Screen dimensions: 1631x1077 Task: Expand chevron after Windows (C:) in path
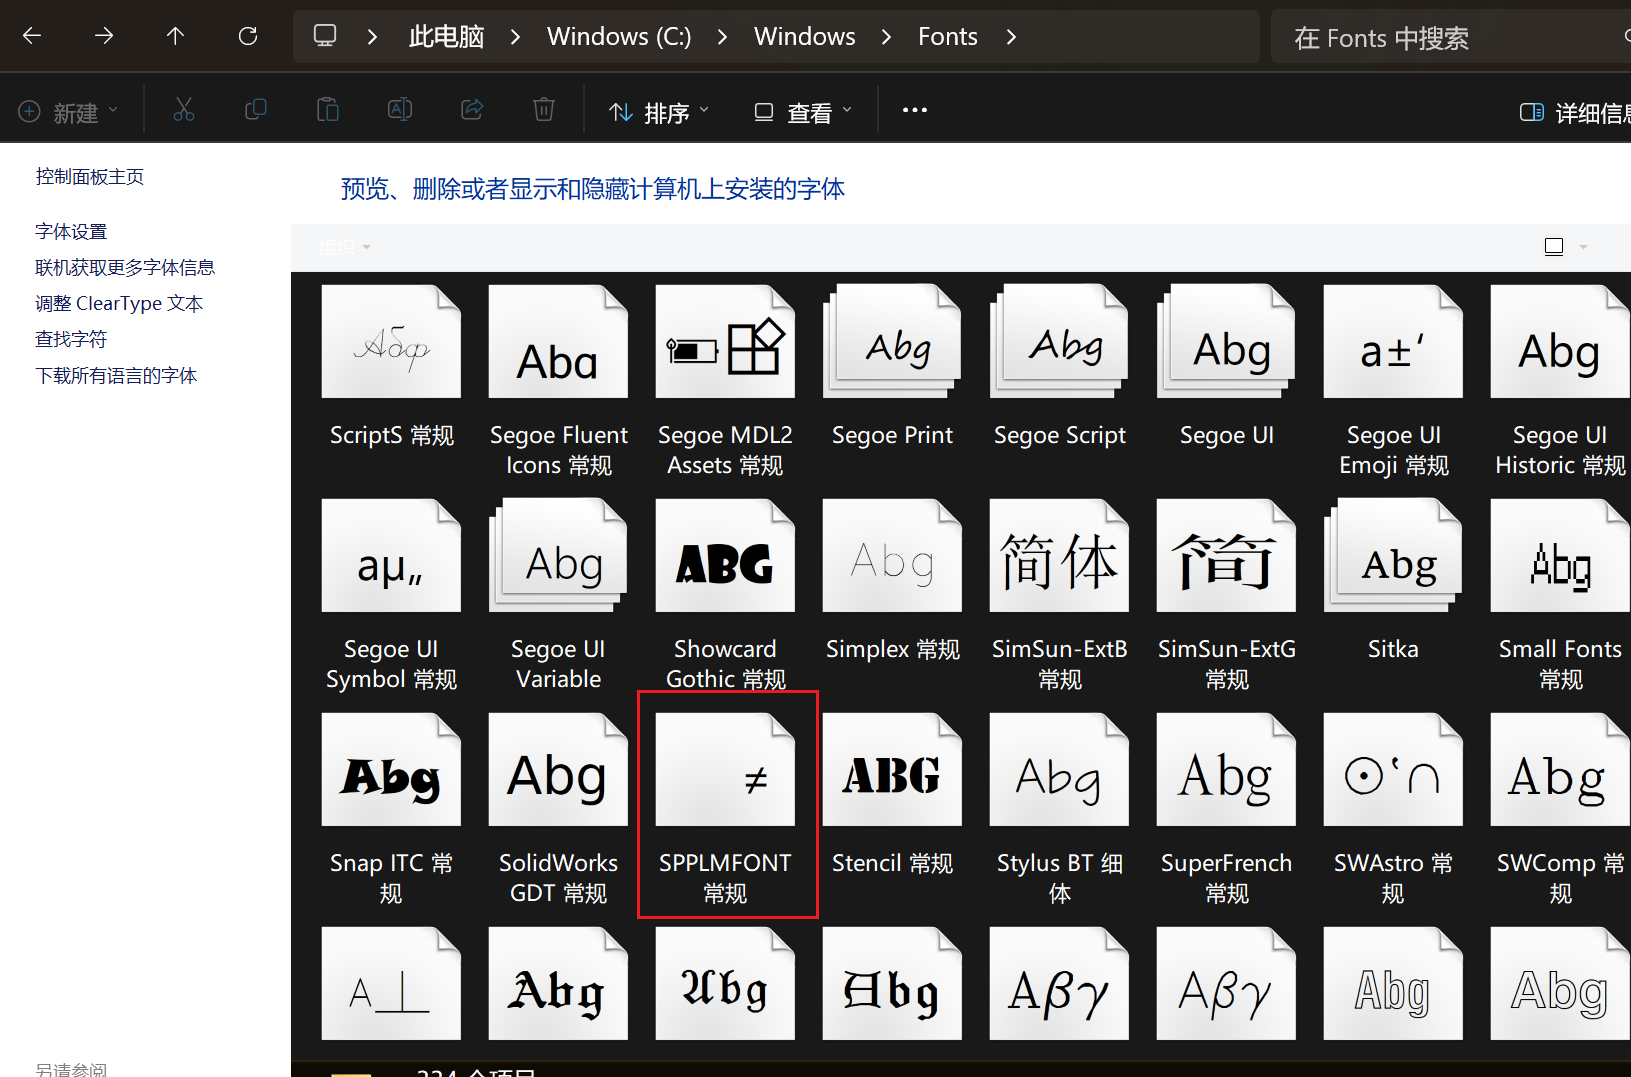pos(722,37)
